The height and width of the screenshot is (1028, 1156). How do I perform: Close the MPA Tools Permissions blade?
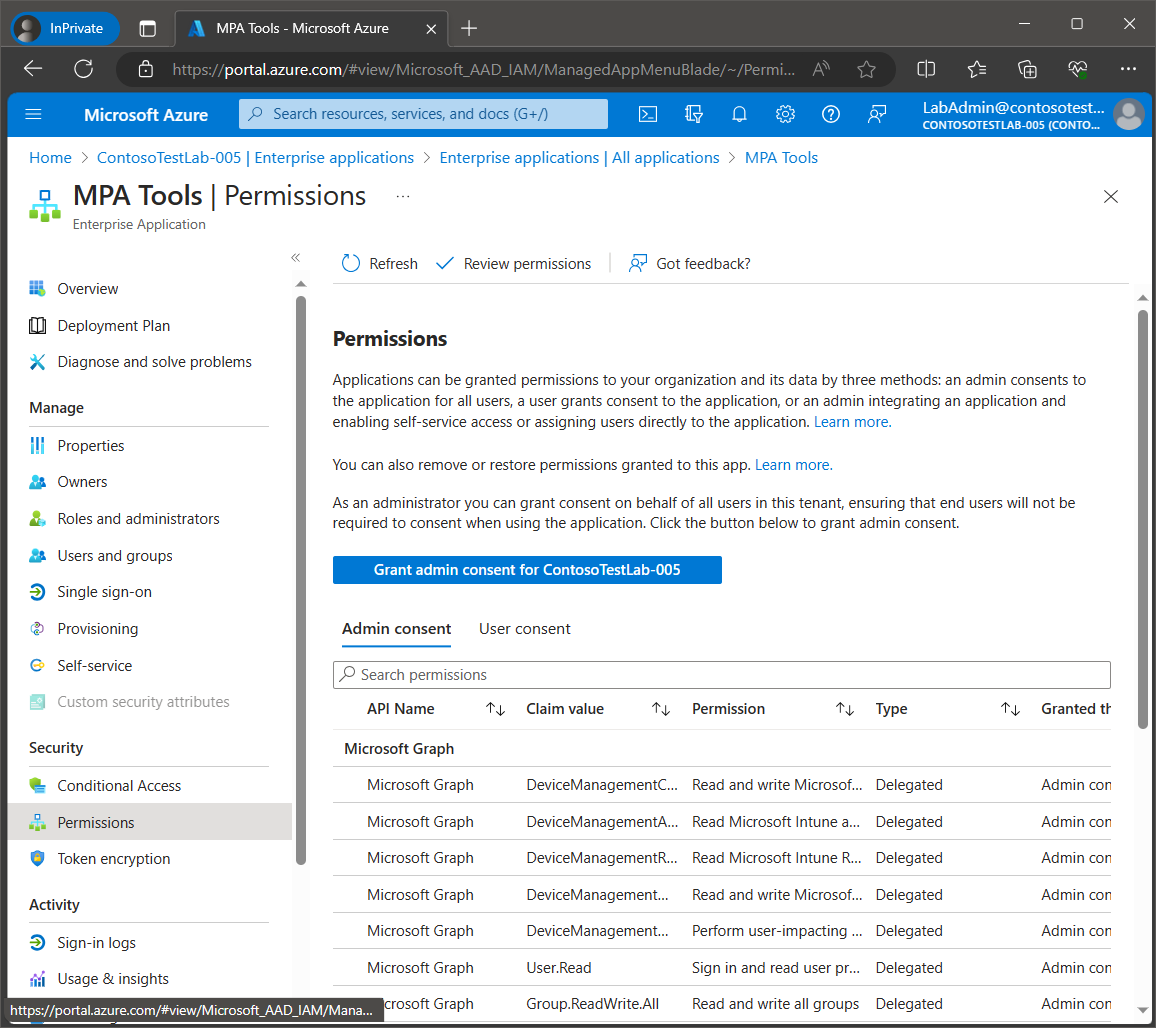point(1110,196)
